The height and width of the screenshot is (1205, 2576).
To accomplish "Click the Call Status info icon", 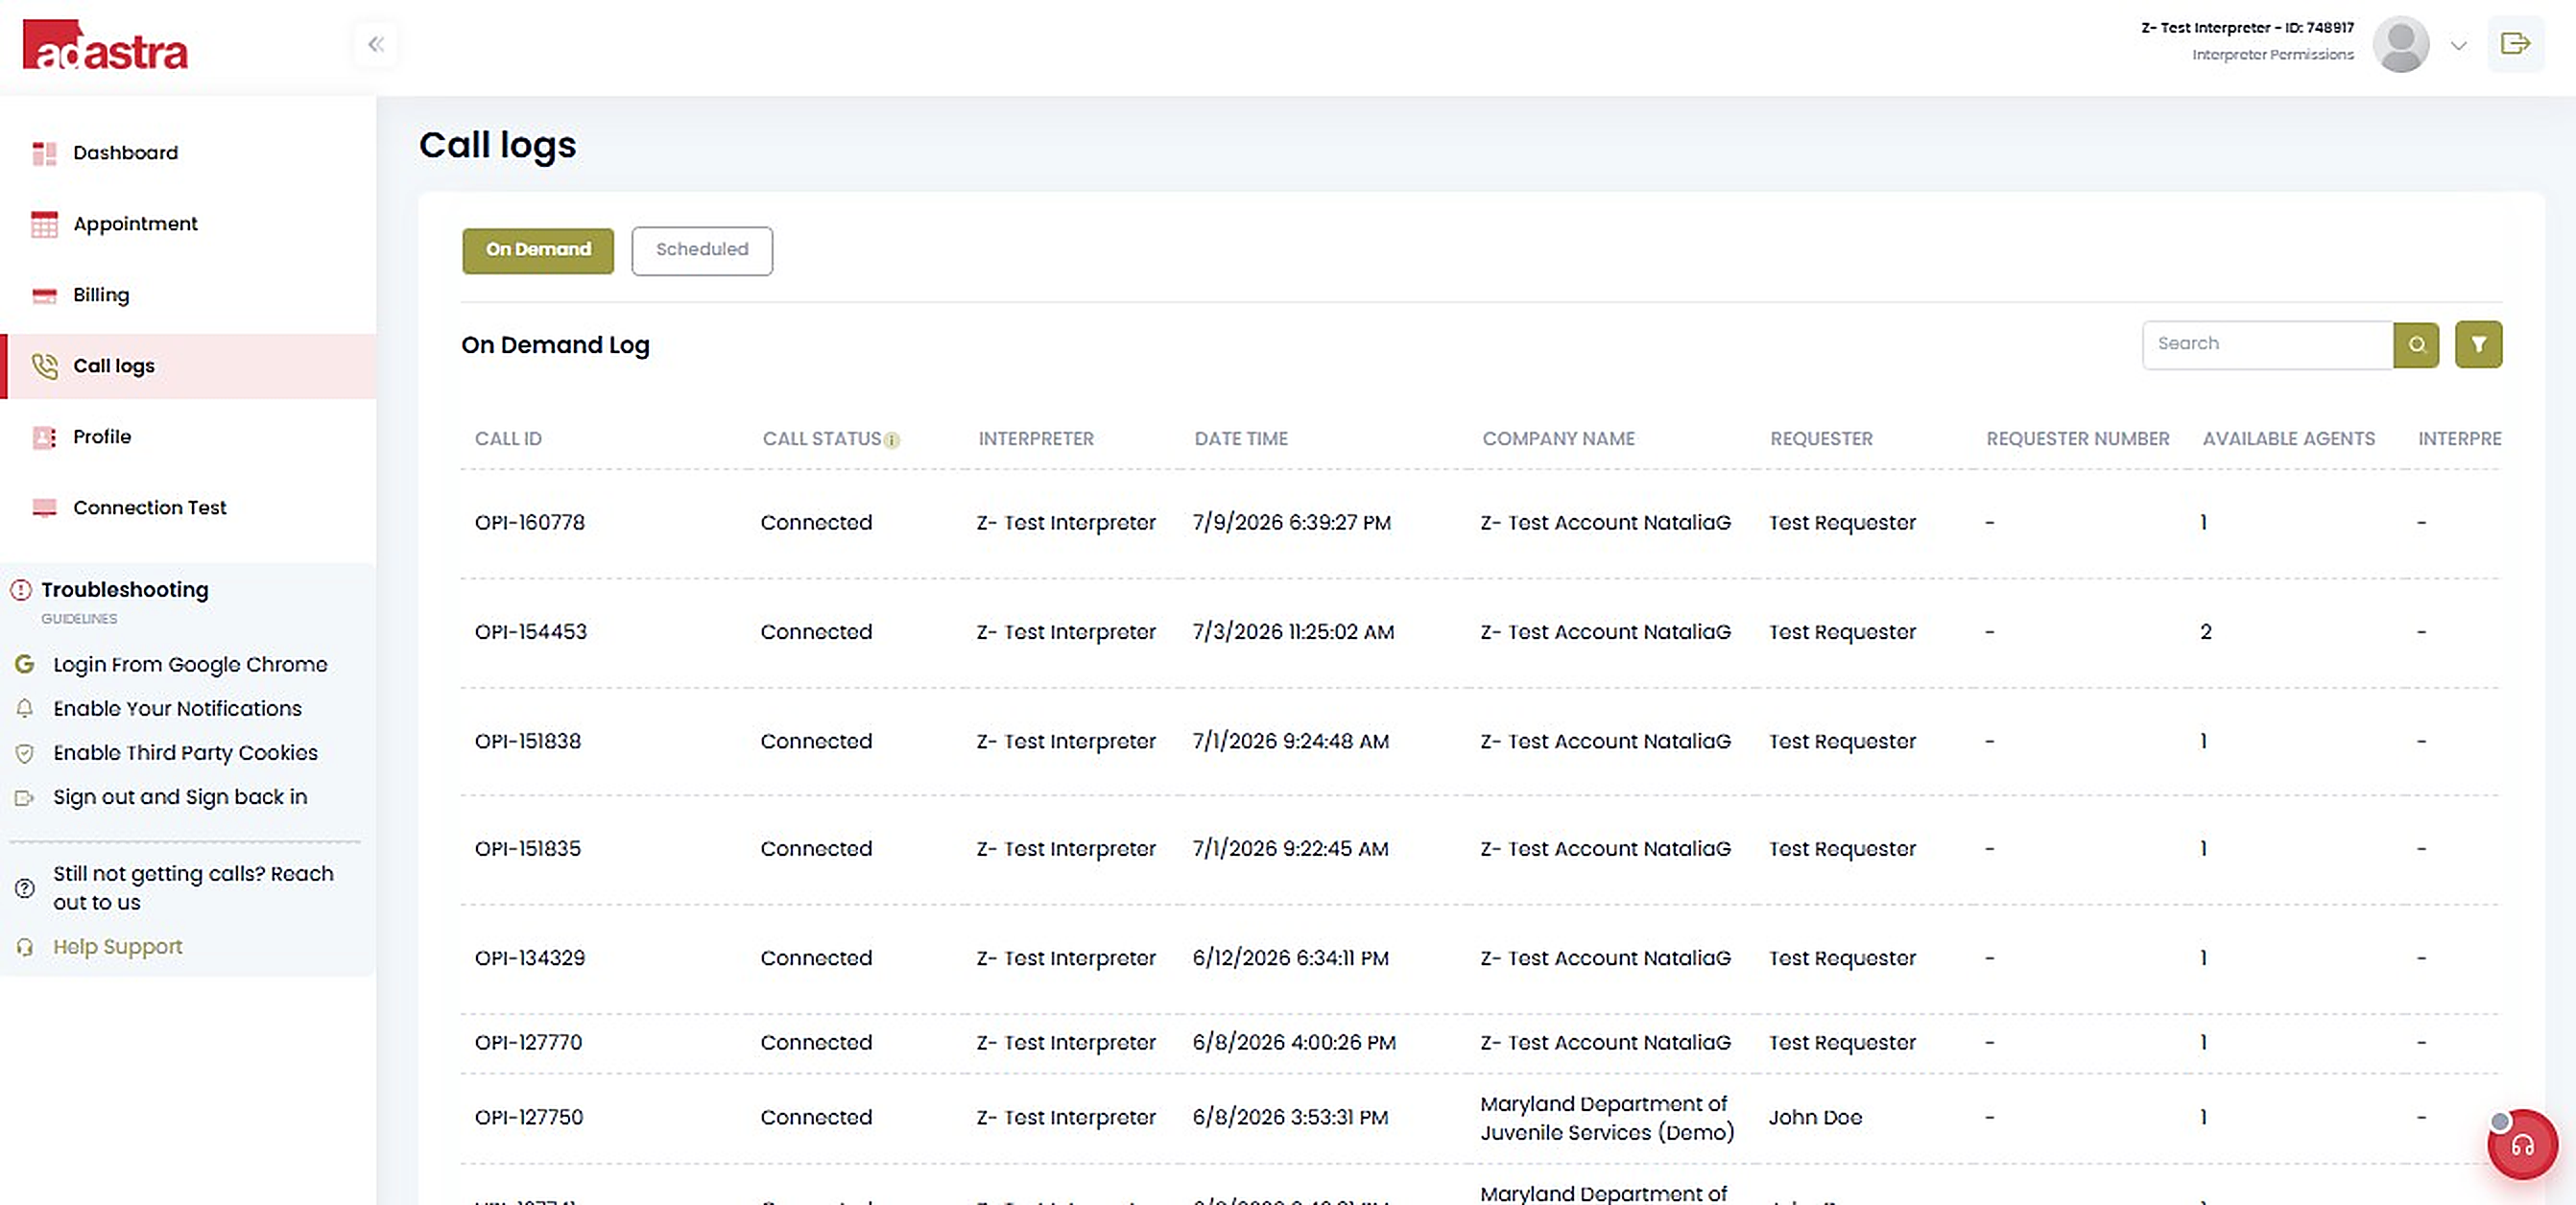I will 892,440.
